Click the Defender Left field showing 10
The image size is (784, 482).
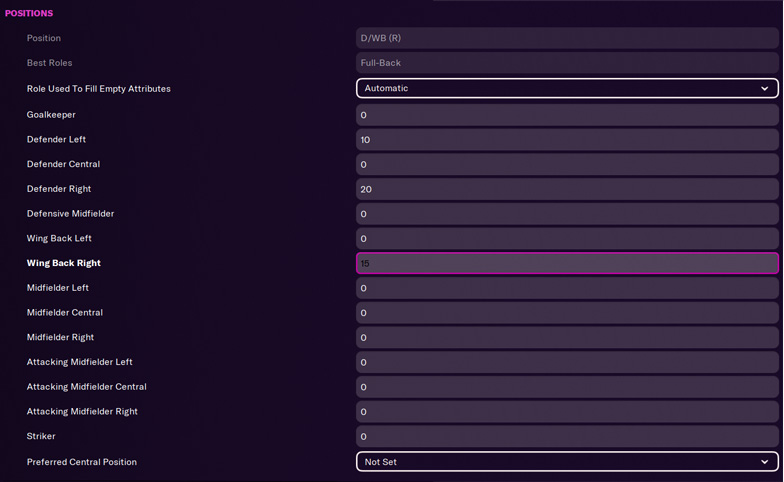[567, 140]
